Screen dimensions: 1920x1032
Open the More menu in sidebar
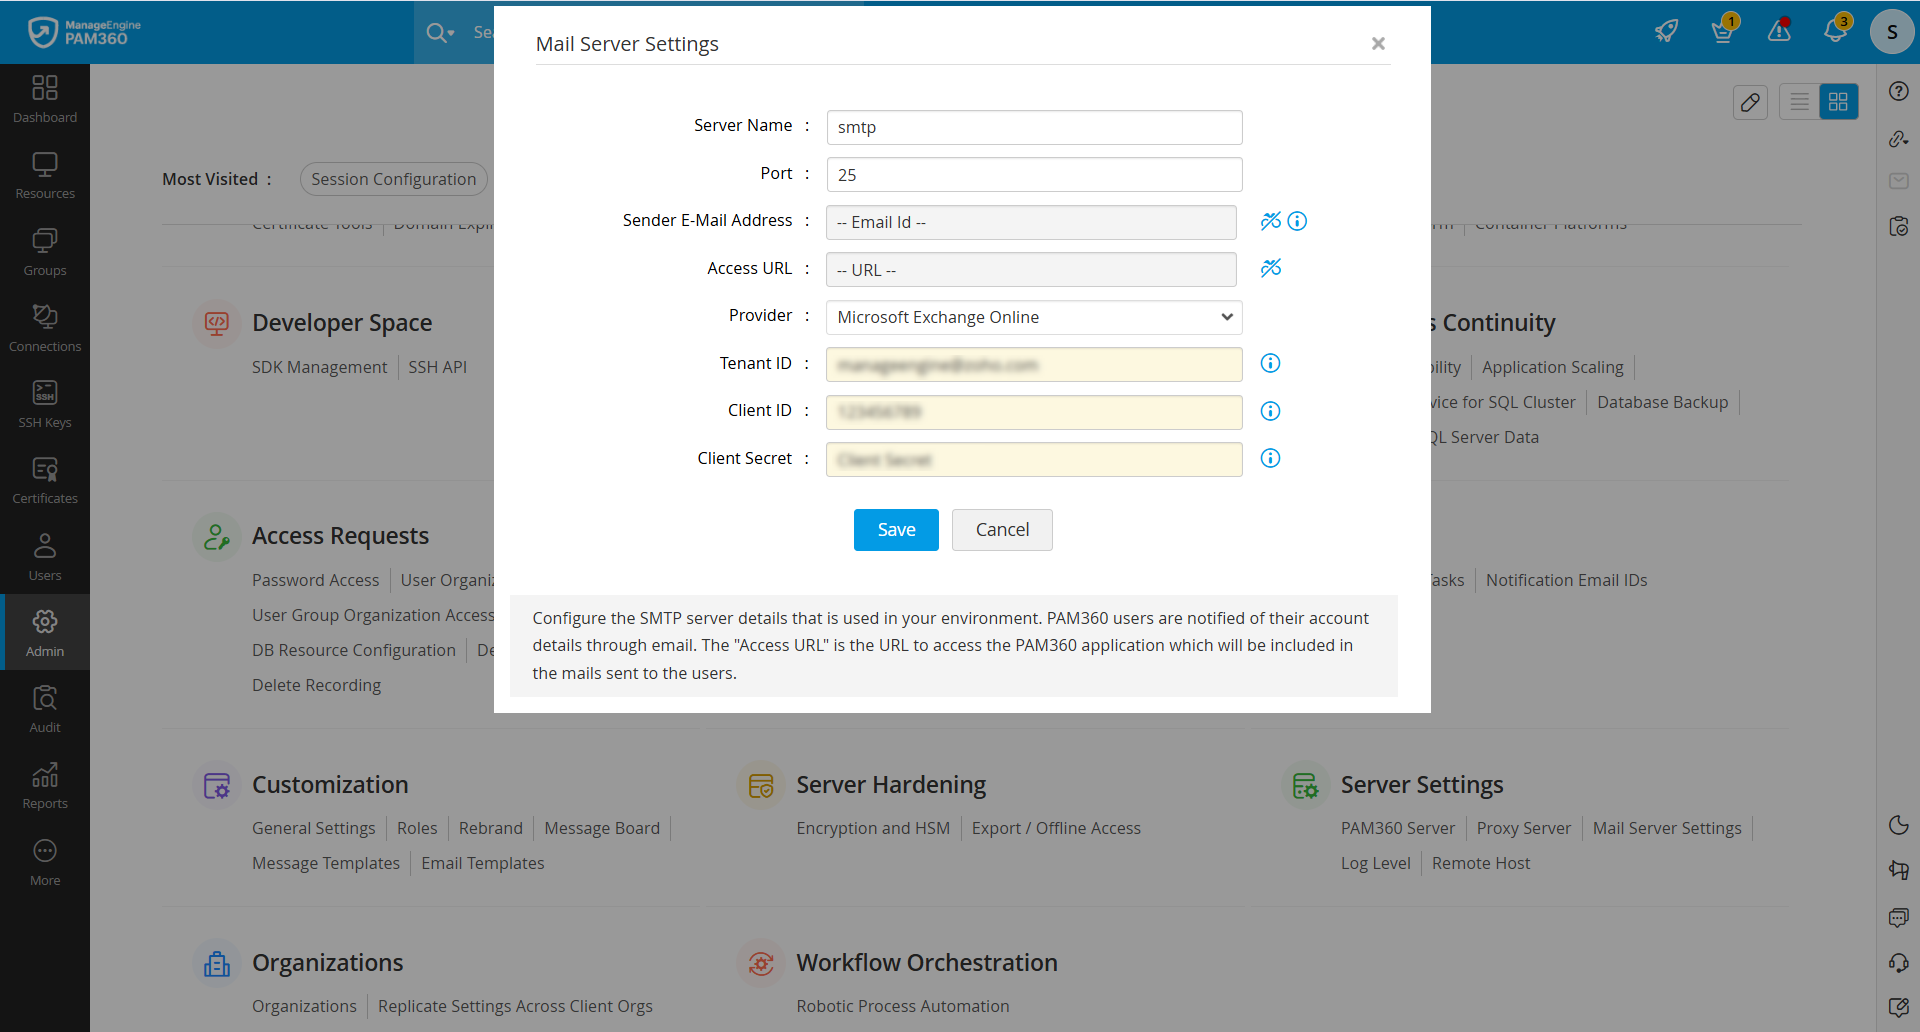(x=45, y=859)
